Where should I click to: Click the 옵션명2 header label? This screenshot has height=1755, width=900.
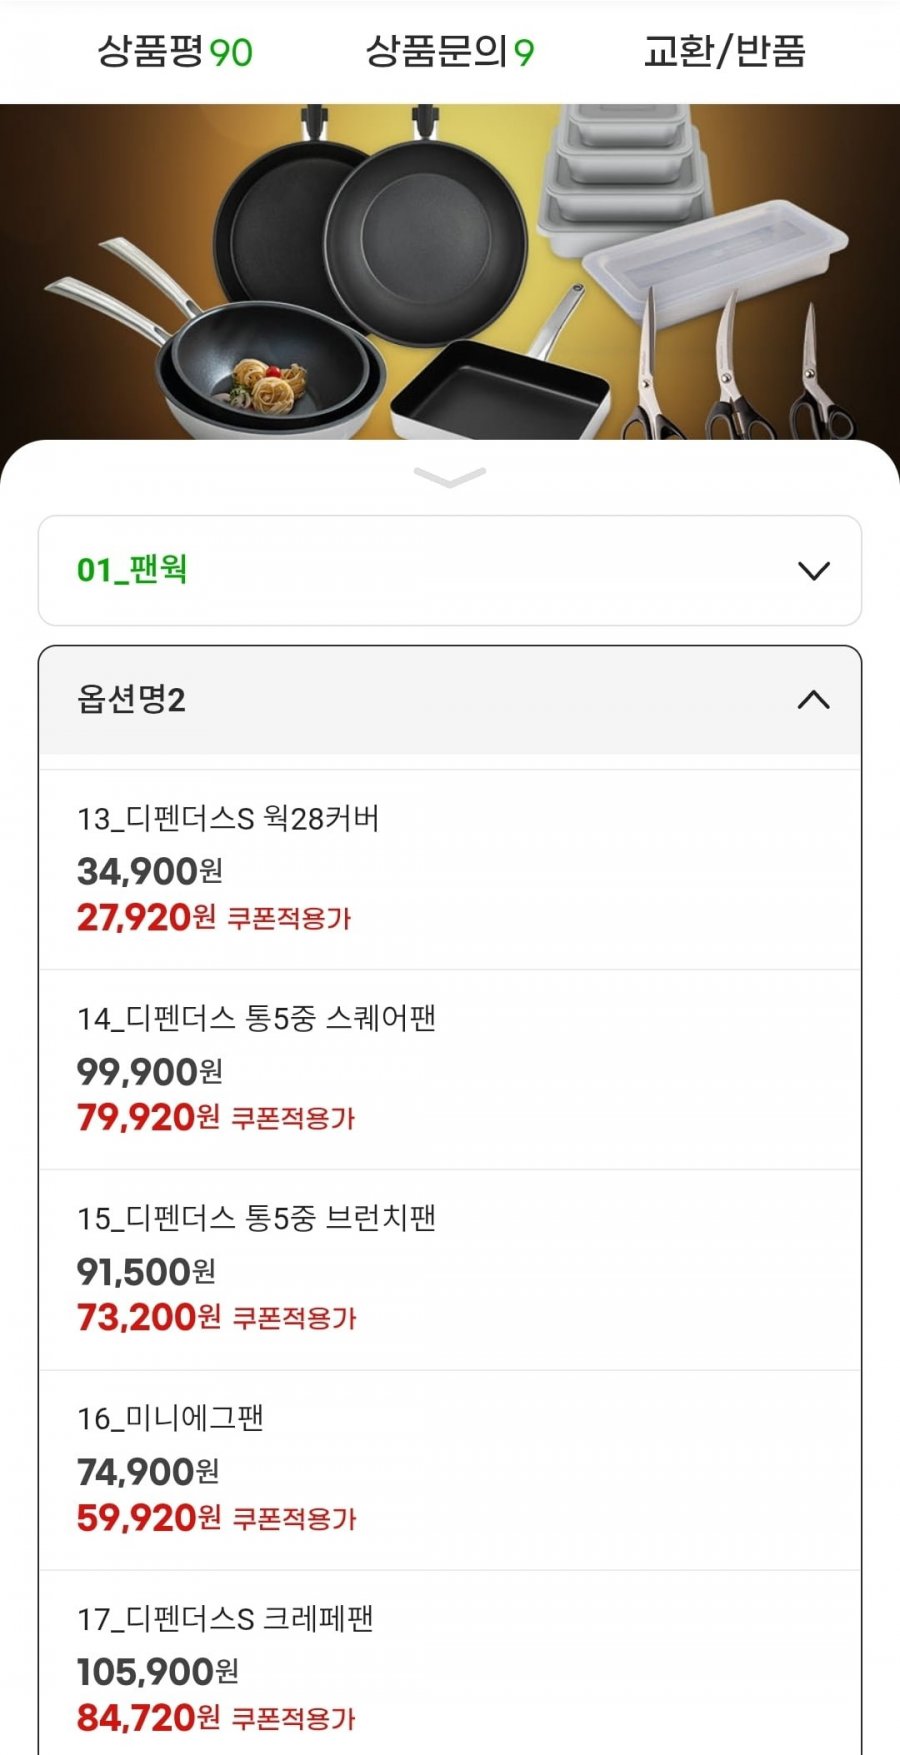131,699
